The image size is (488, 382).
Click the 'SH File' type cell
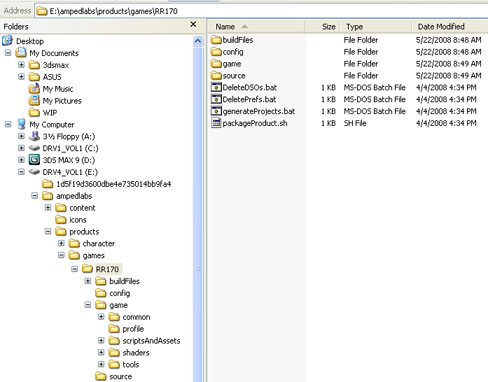coord(355,123)
